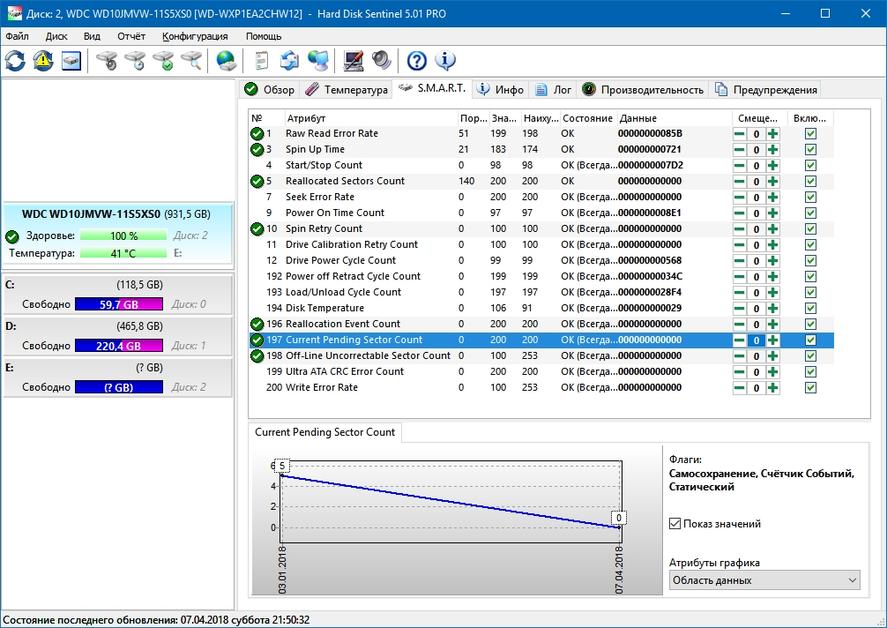Toggle the 'Показ значений' checkbox

675,524
